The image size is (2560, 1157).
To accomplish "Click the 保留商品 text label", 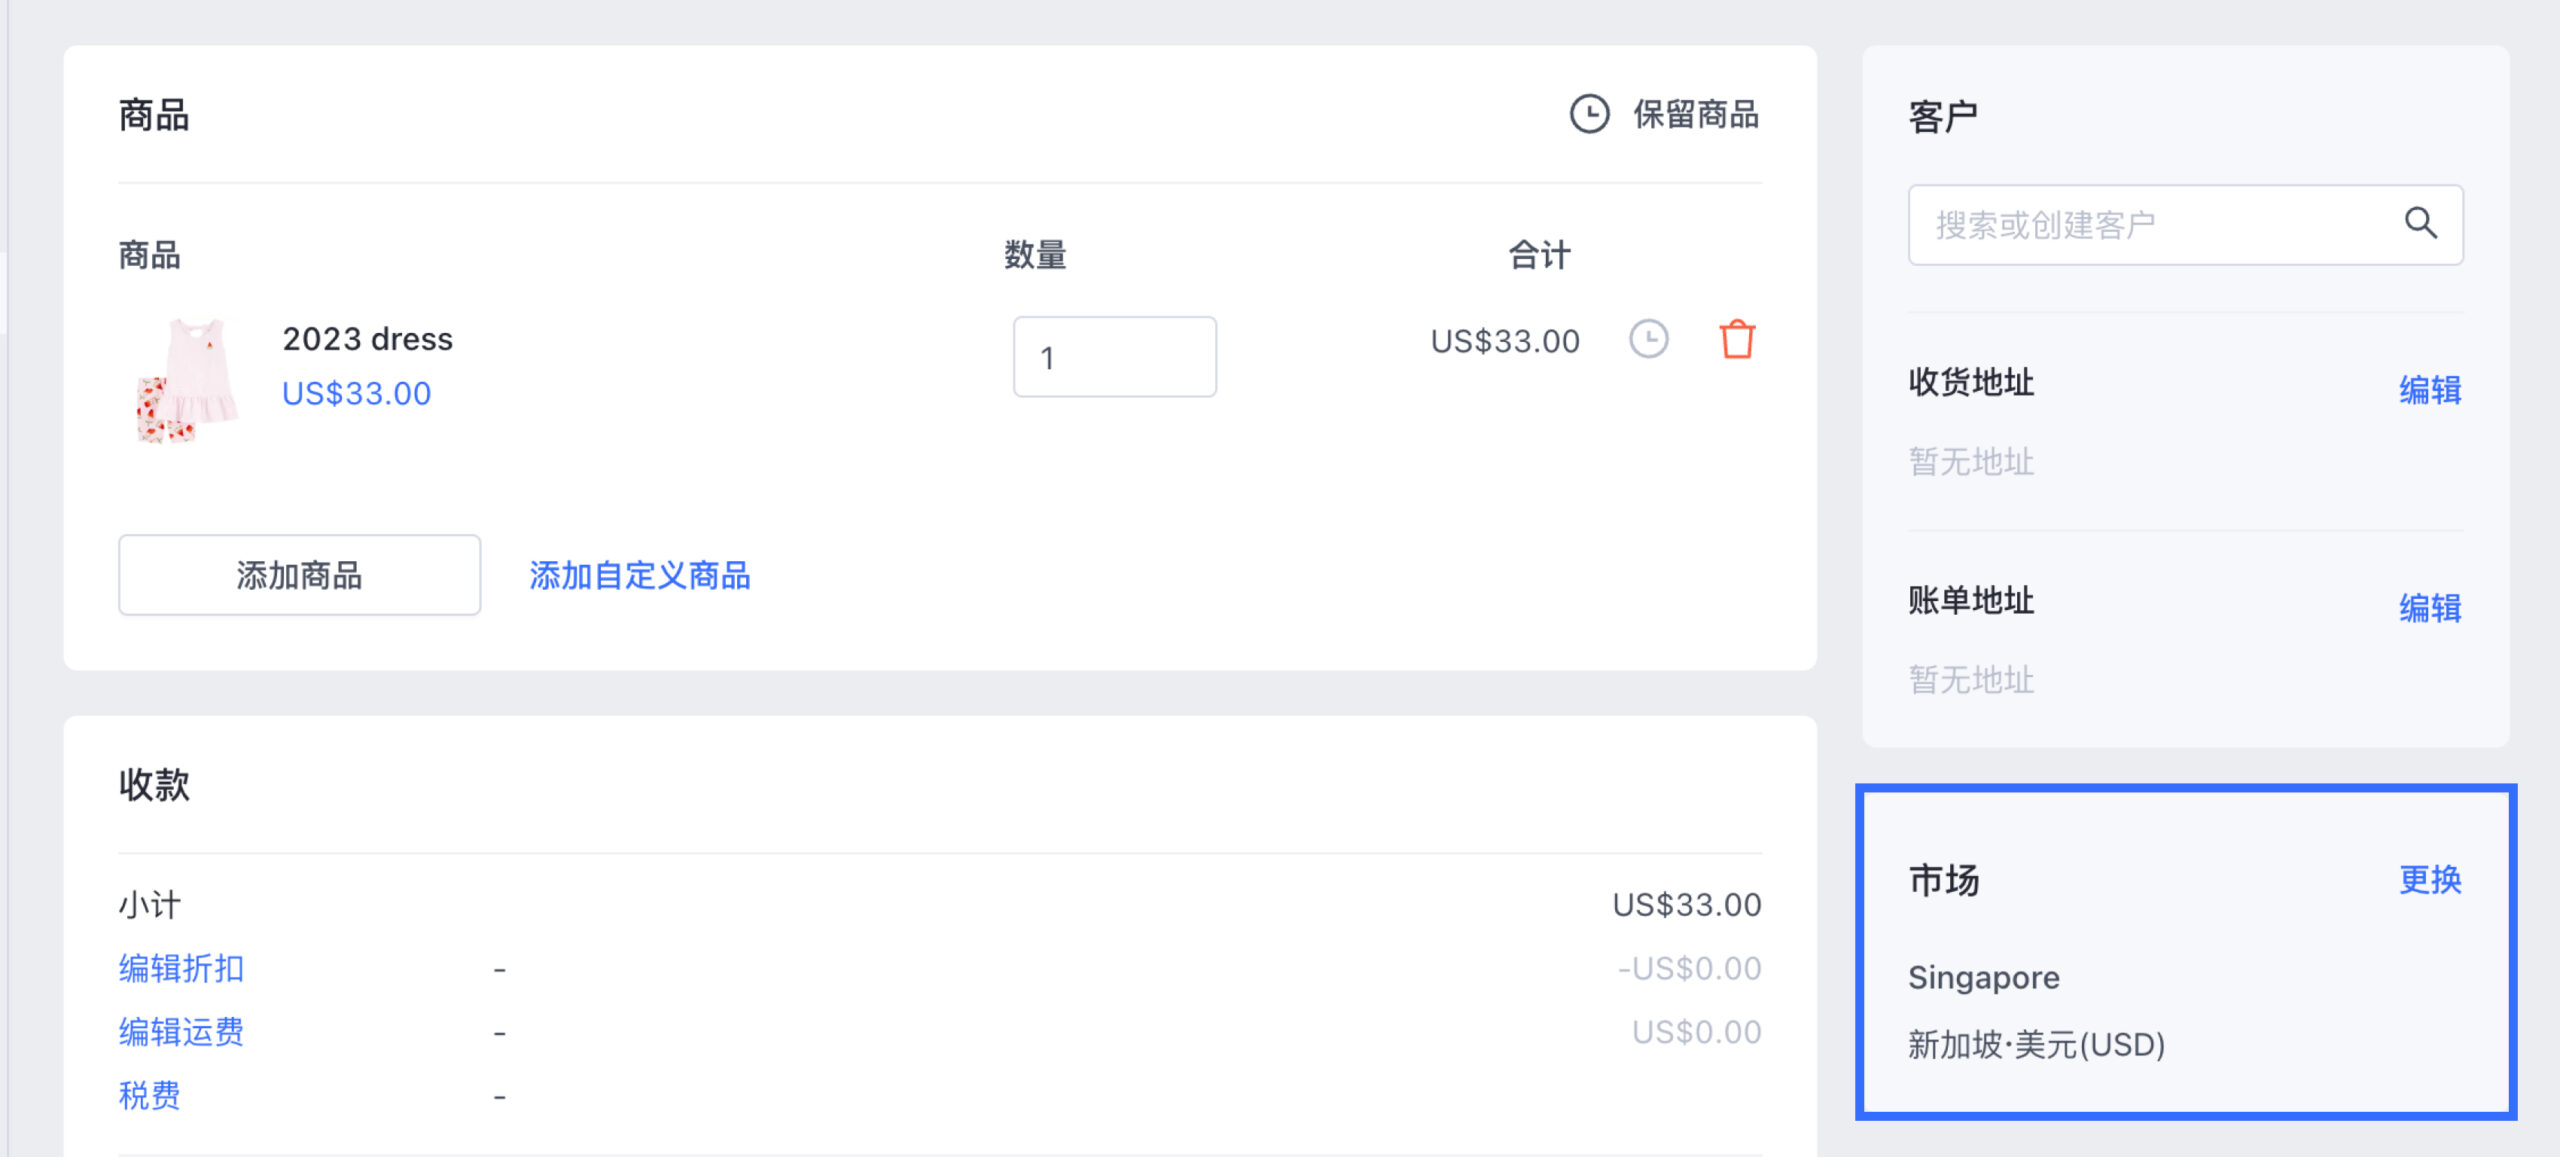I will (x=1696, y=114).
